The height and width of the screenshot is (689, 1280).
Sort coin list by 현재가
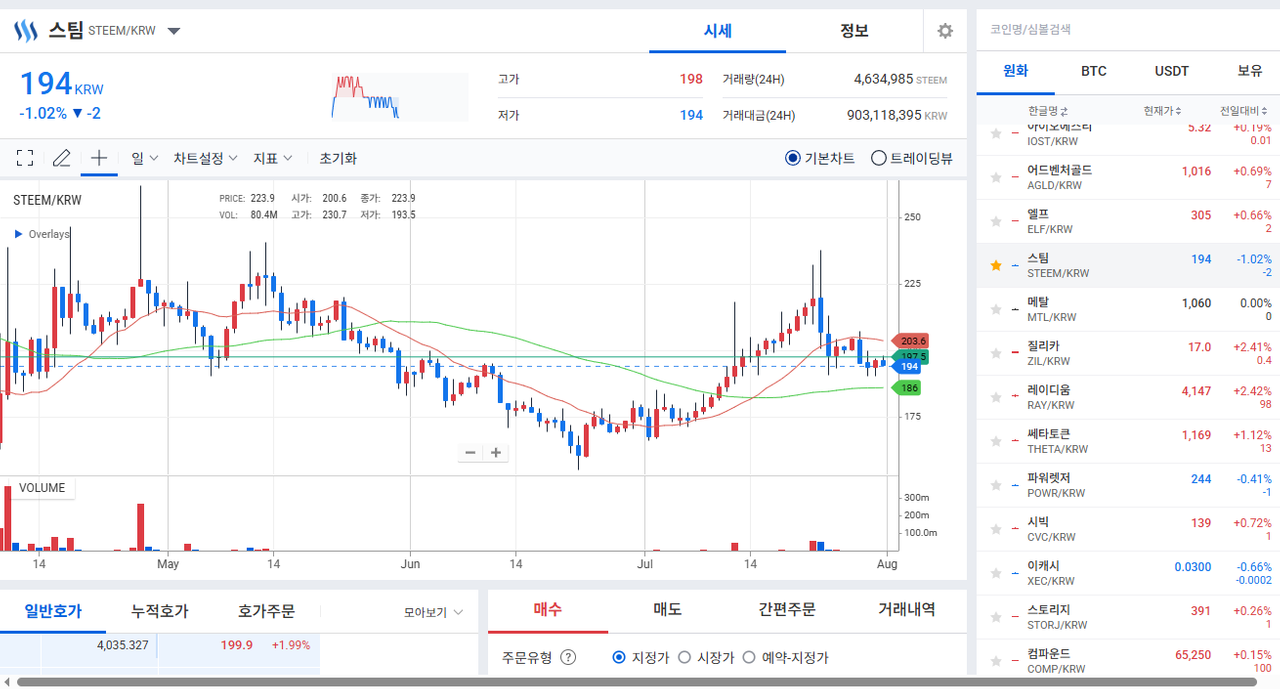click(1163, 110)
